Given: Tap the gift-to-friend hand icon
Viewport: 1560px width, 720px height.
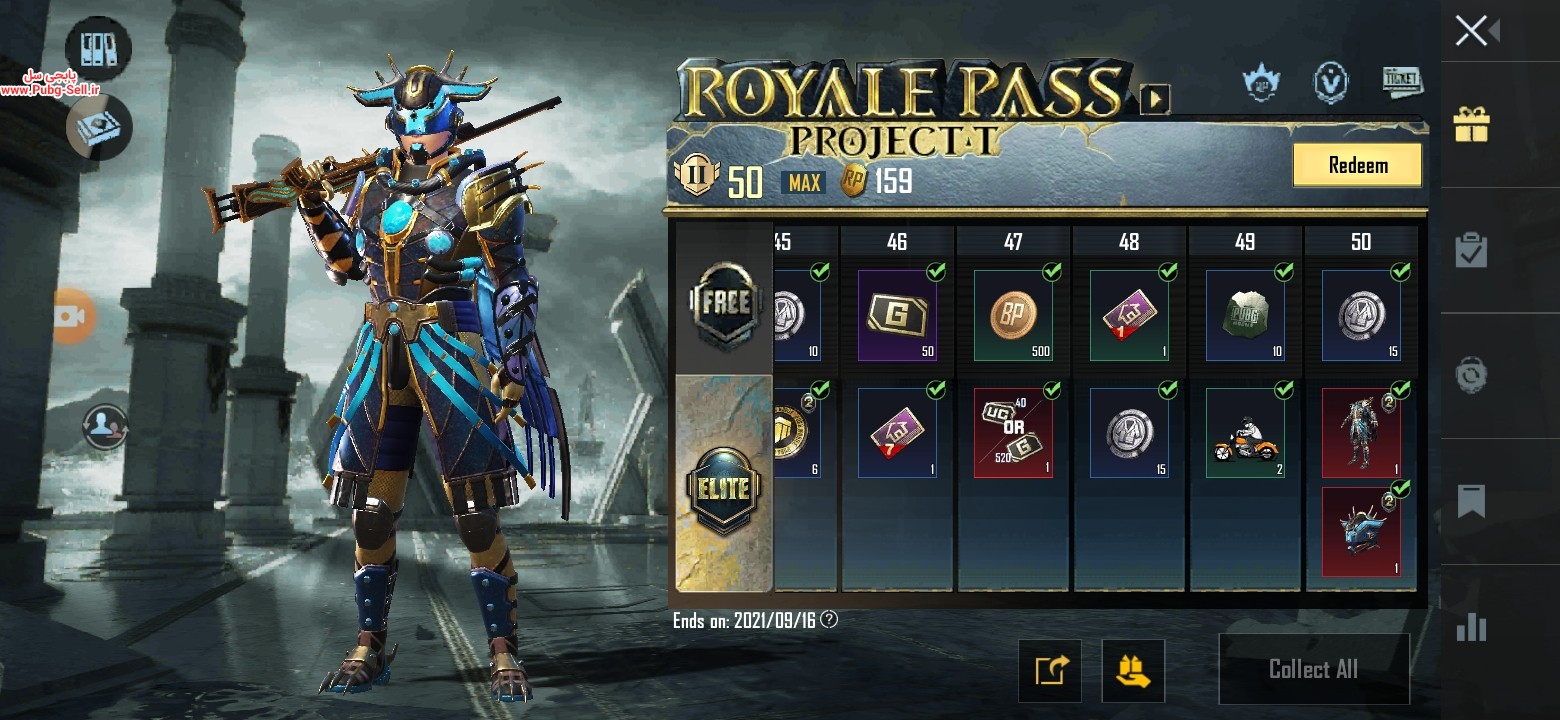Looking at the screenshot, I should (x=1133, y=670).
